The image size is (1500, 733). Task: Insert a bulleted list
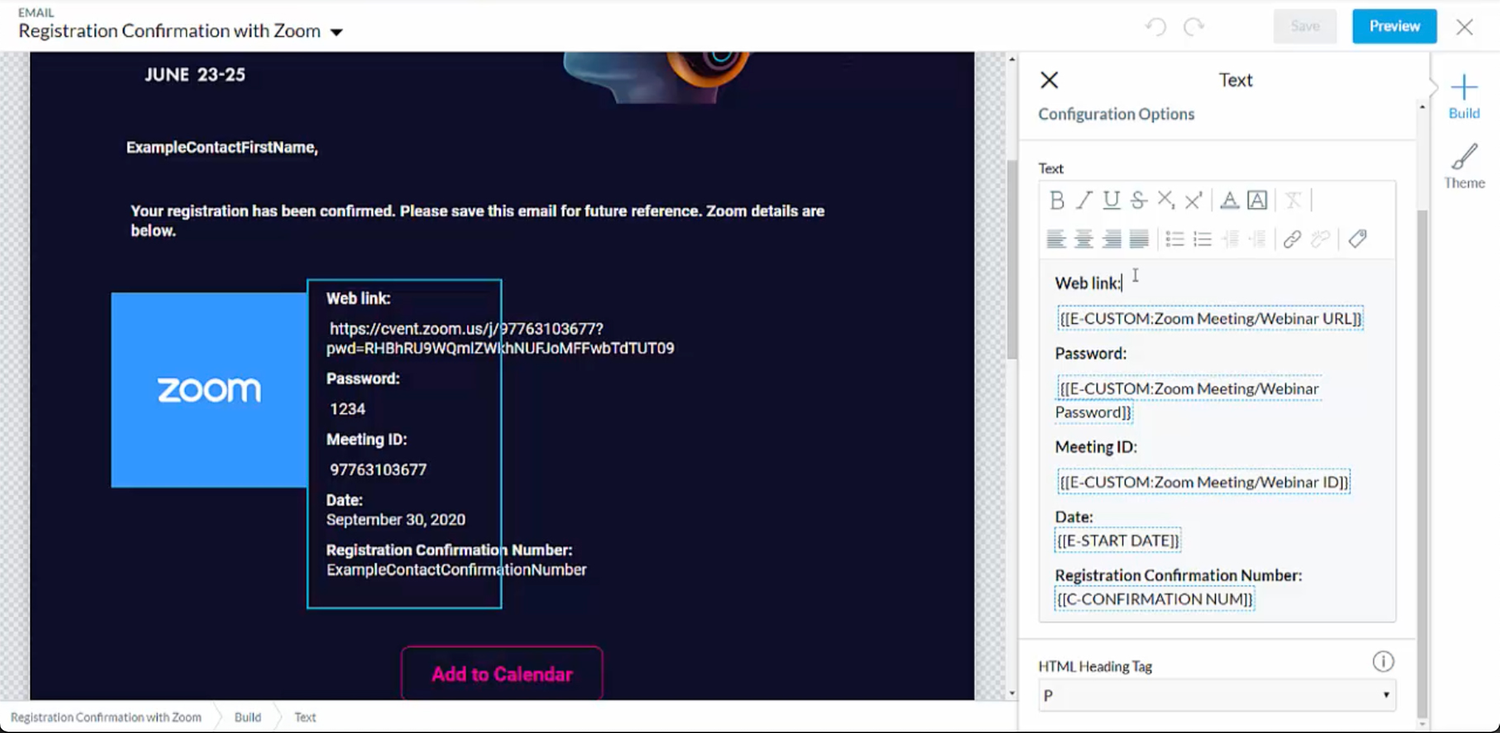click(1175, 239)
